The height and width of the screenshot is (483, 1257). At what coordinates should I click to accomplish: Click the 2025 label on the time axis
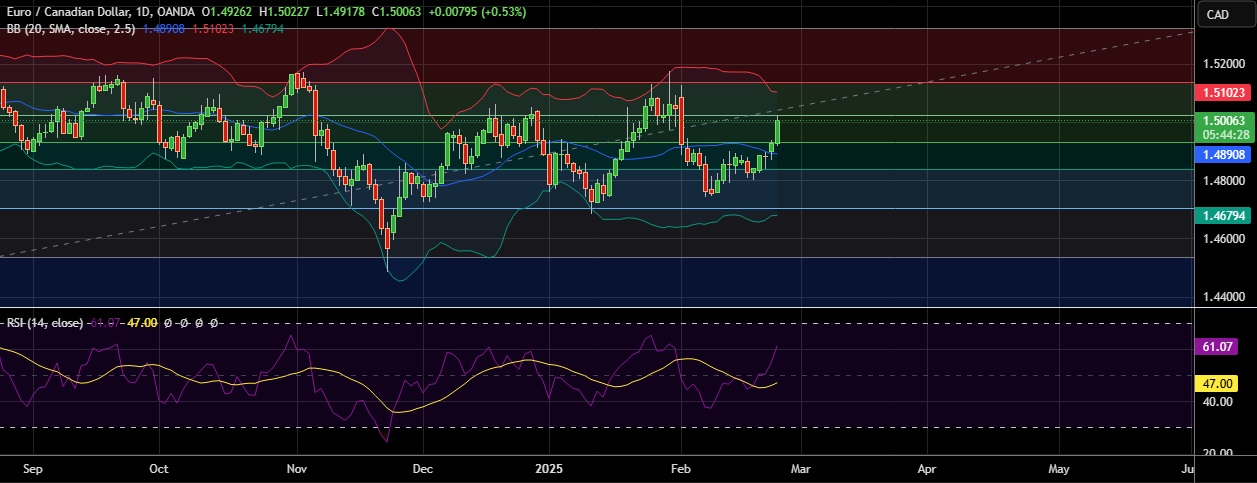[550, 467]
